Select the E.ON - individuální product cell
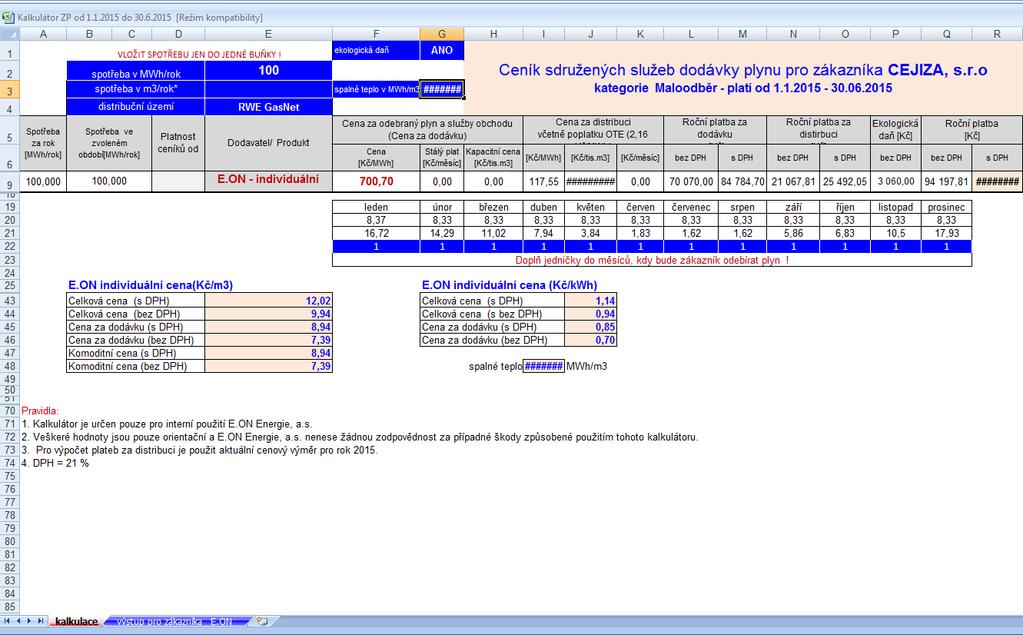Image resolution: width=1023 pixels, height=635 pixels. point(268,179)
